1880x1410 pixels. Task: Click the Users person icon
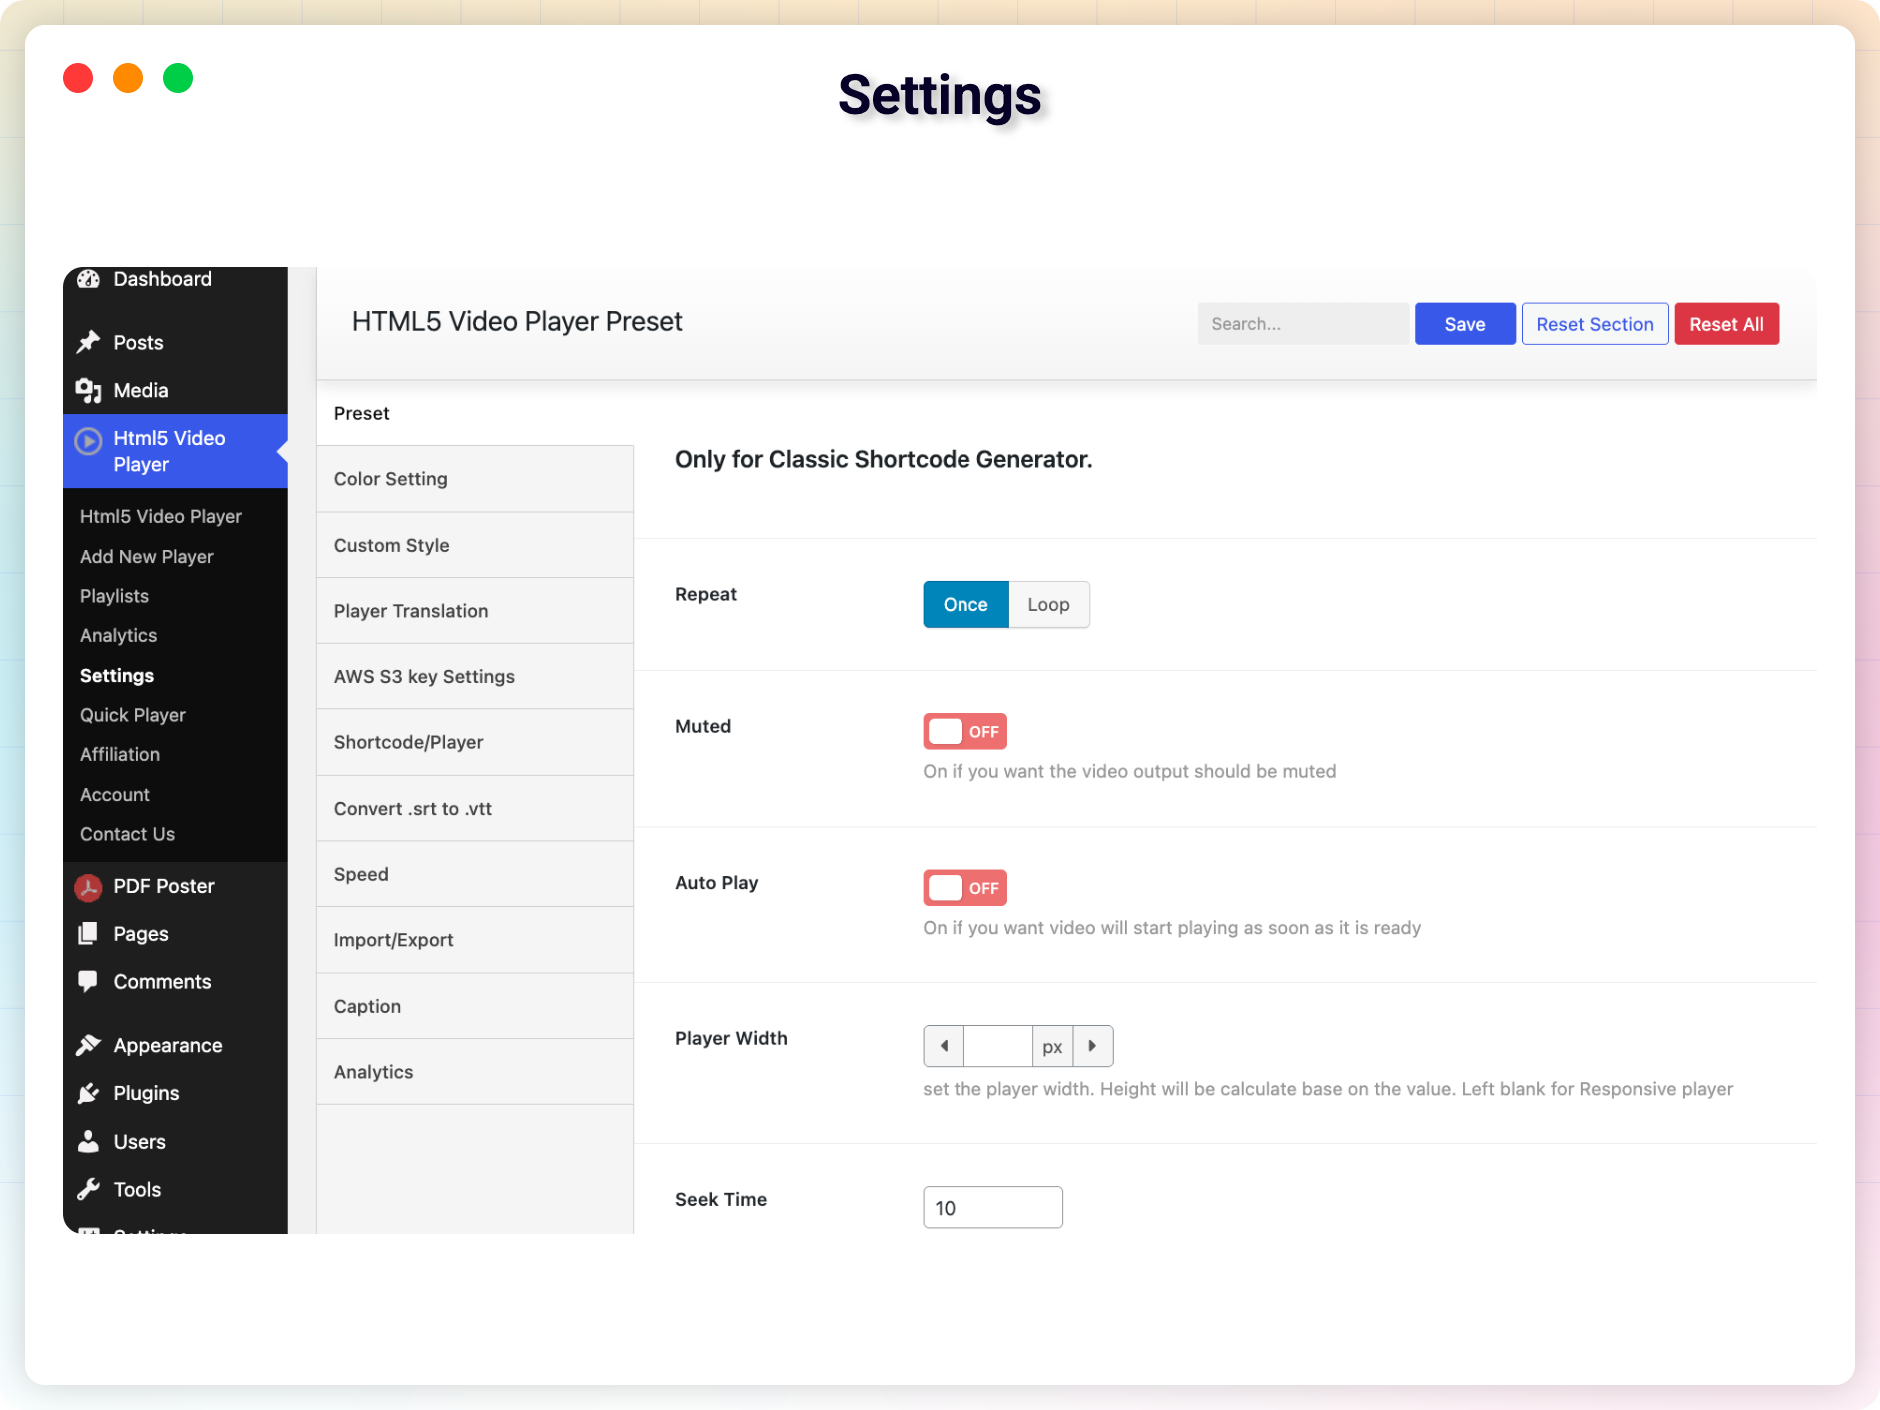point(89,1141)
